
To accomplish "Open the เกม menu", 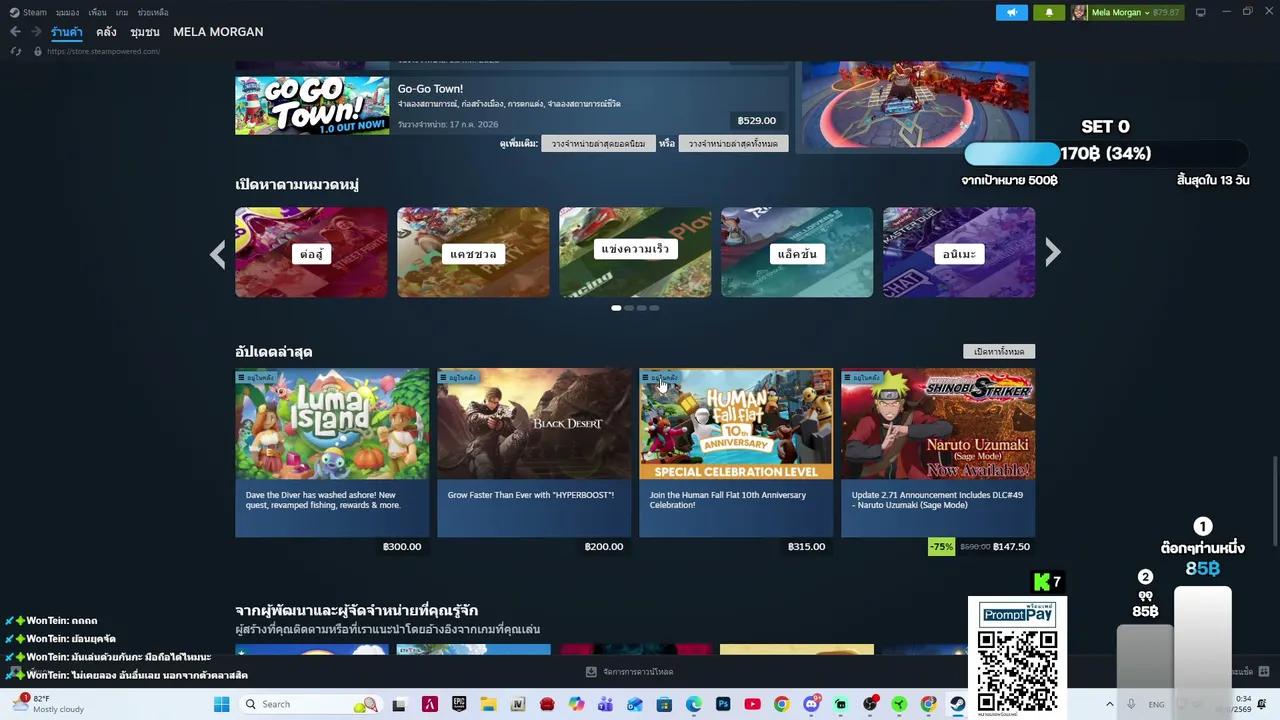I will point(122,12).
